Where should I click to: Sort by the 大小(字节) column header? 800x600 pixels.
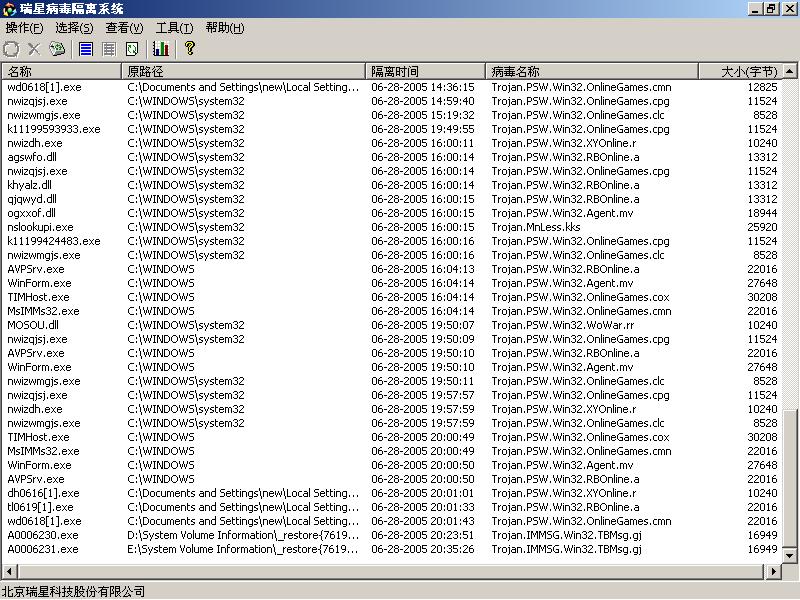tap(740, 71)
